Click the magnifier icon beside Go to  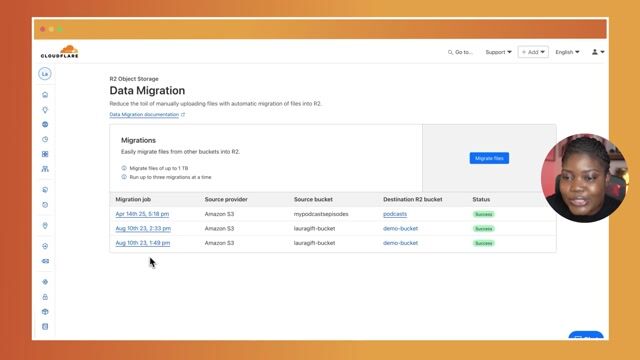[450, 52]
